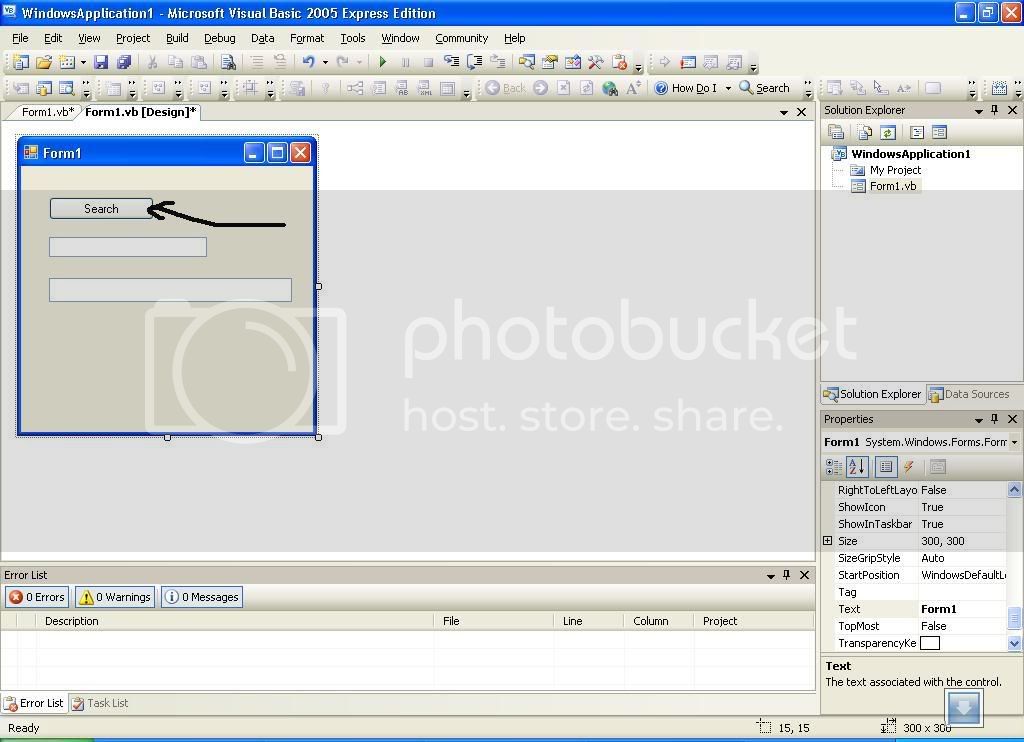
Task: Toggle the 0 Warnings filter button
Action: point(115,597)
